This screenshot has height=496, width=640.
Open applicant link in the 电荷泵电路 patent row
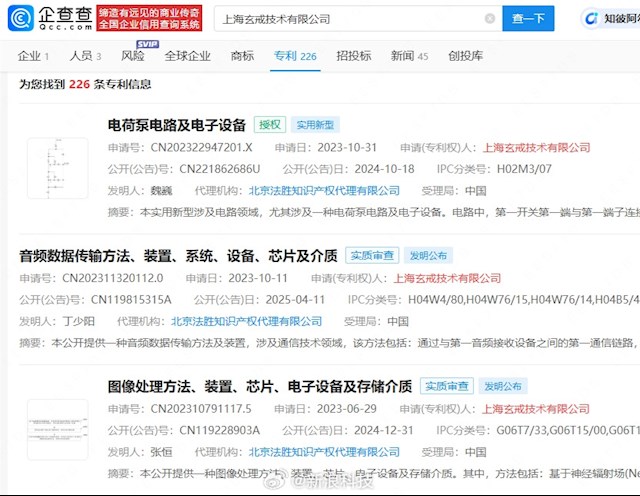click(537, 147)
